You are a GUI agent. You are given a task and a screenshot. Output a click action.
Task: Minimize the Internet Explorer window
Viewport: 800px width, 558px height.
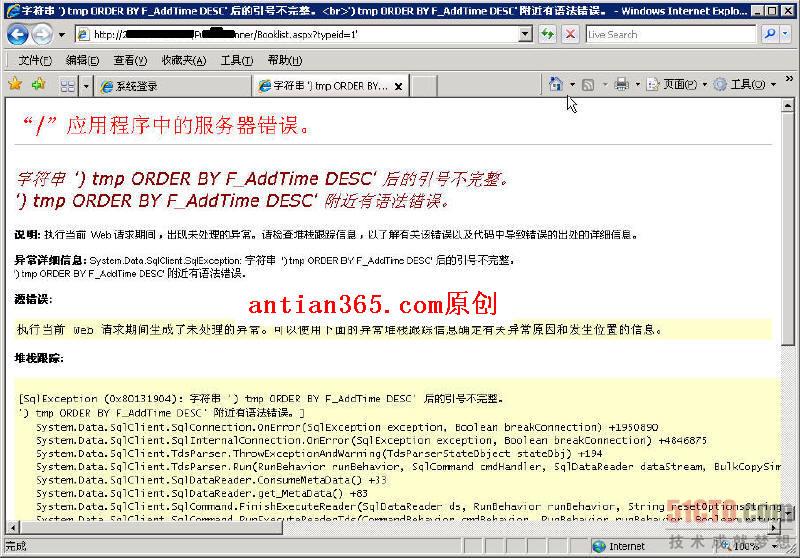tap(759, 10)
